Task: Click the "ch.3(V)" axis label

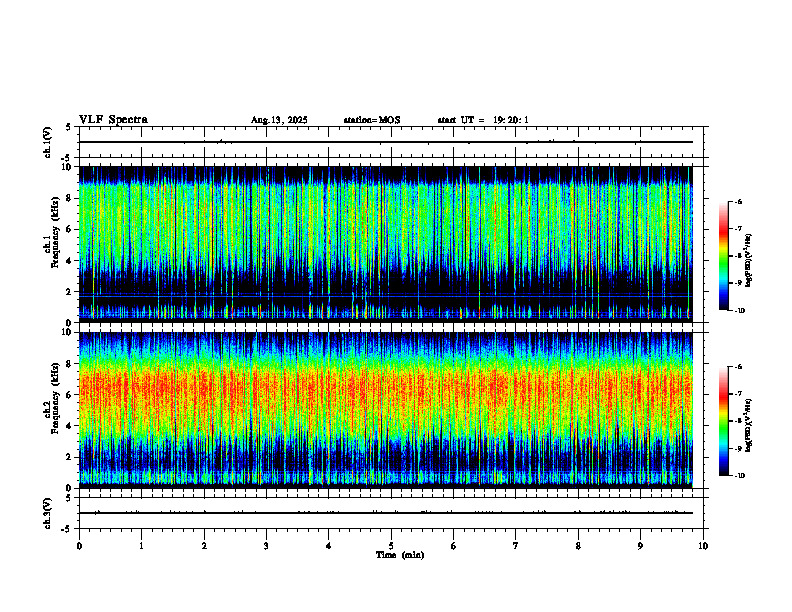Action: [48, 513]
